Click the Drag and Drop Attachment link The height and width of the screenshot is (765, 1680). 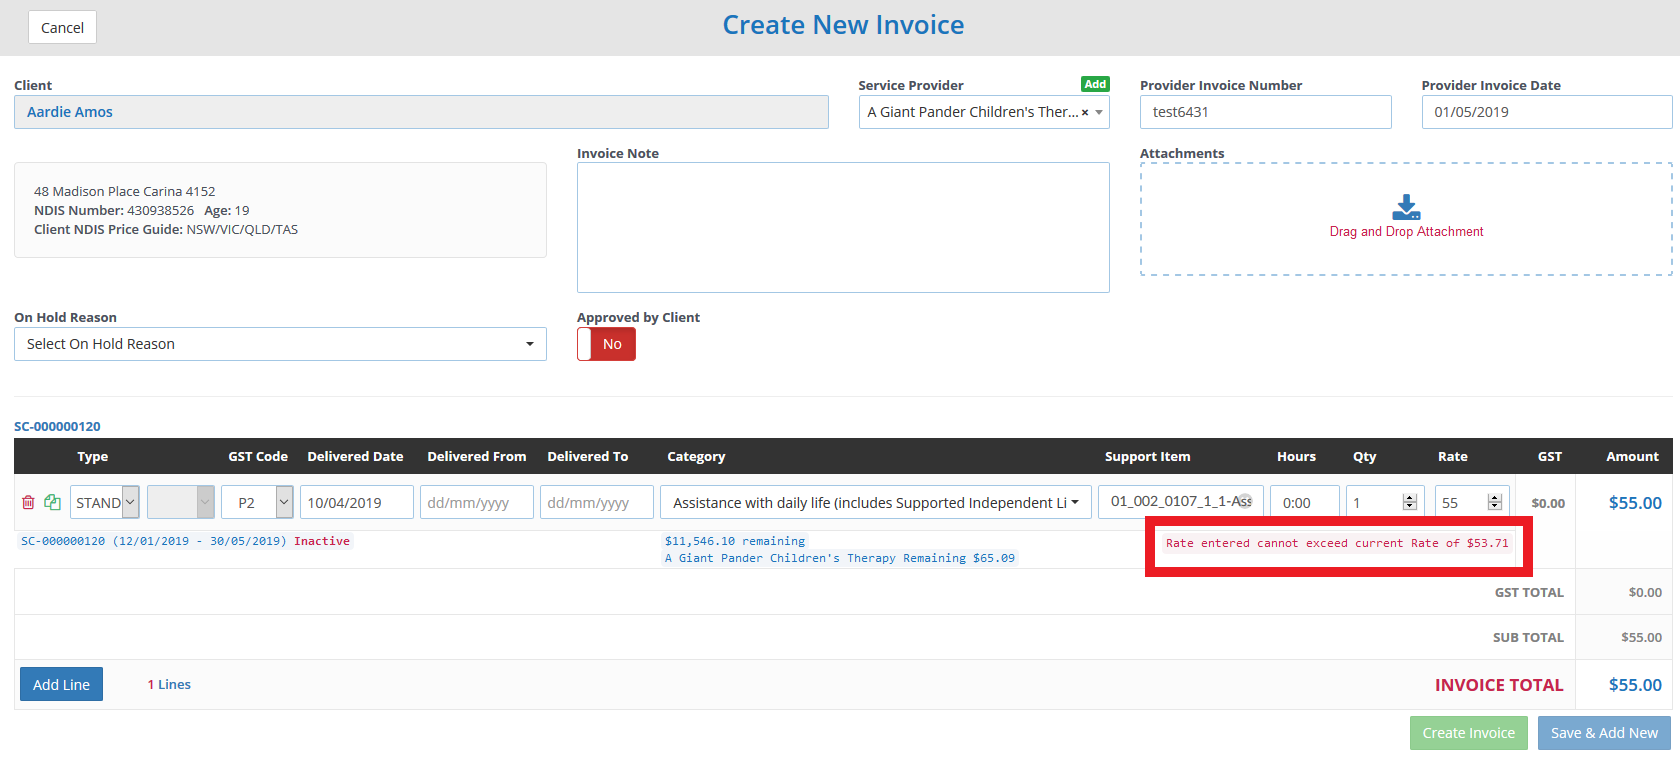[1406, 231]
